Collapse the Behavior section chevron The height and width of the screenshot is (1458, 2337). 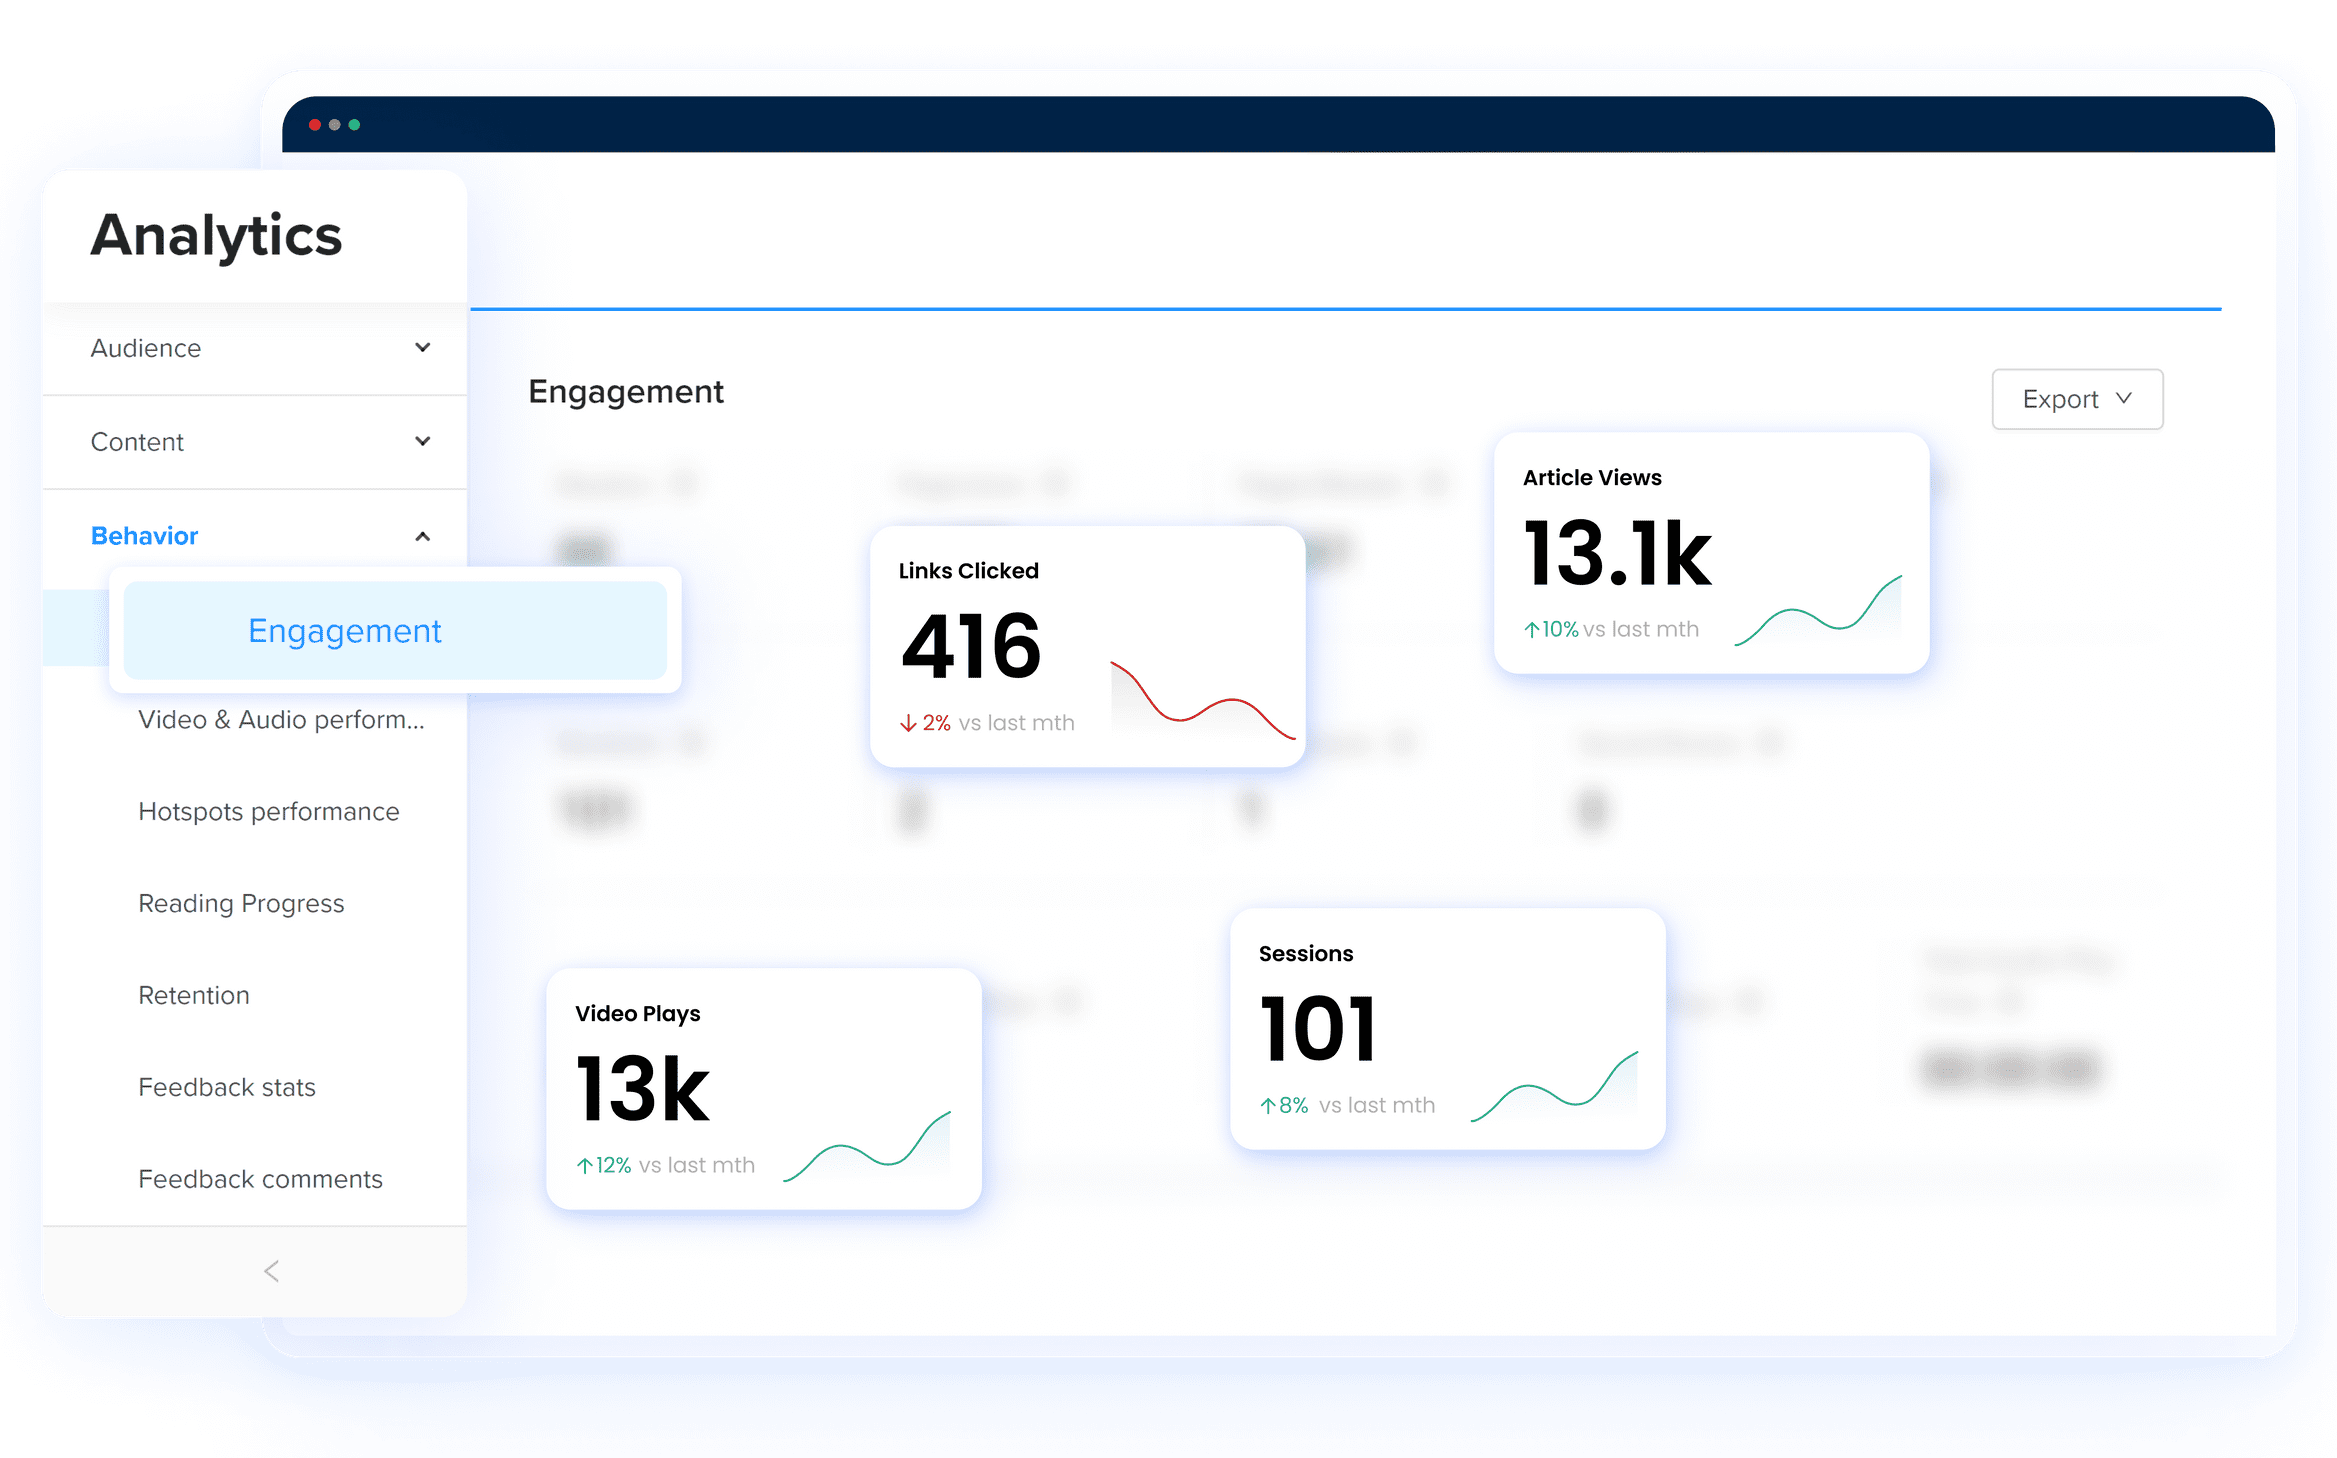tap(422, 536)
